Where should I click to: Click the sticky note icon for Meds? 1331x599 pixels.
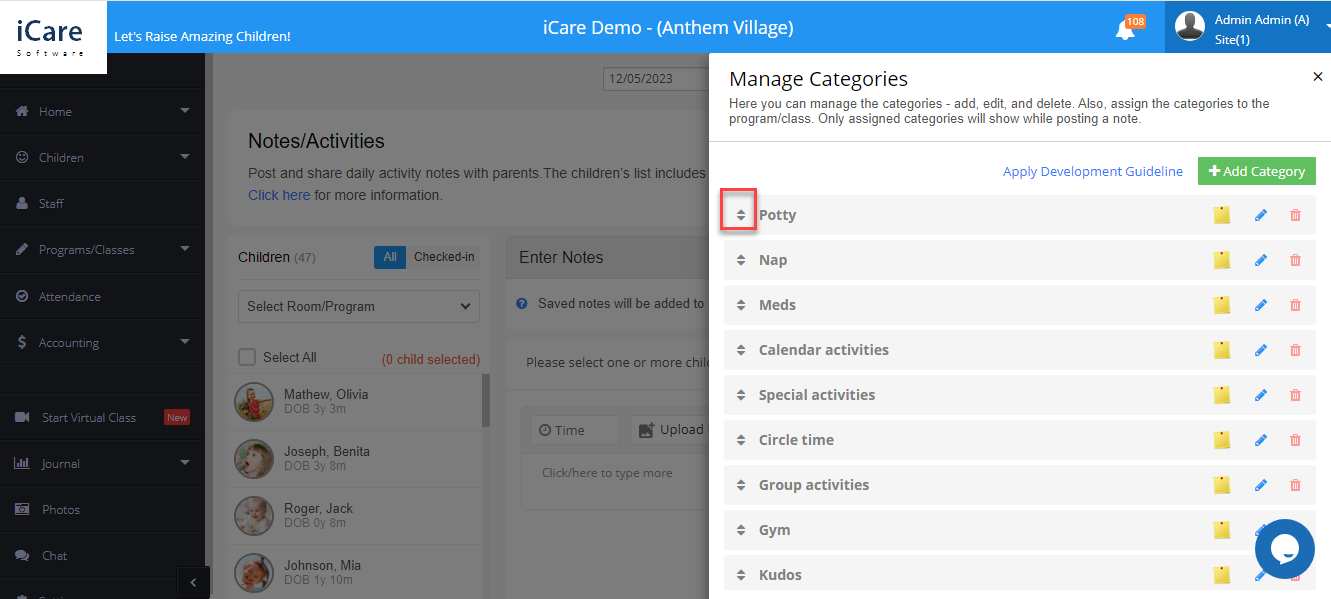coord(1221,305)
